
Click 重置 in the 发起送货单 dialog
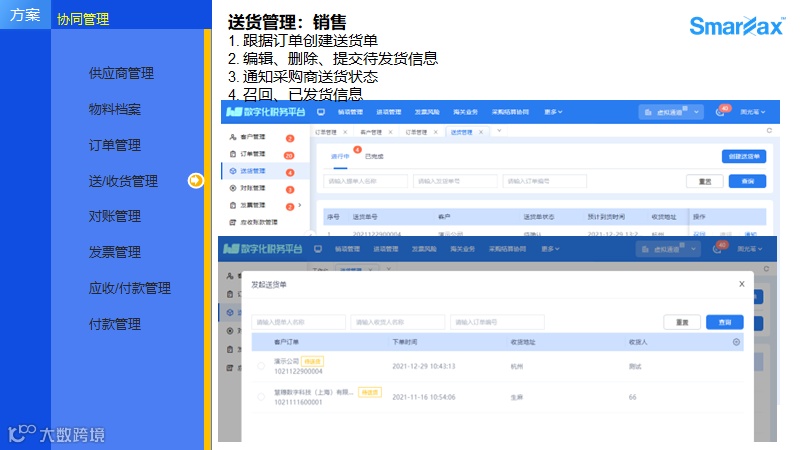[x=682, y=322]
